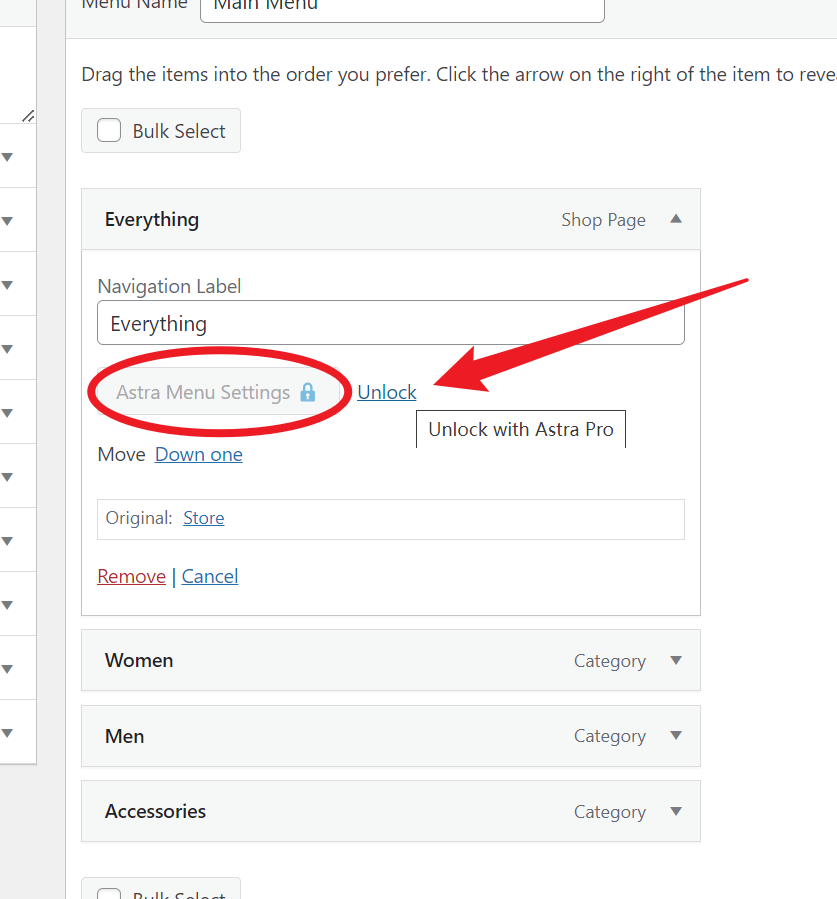Grab the text area resize handle

point(28,116)
